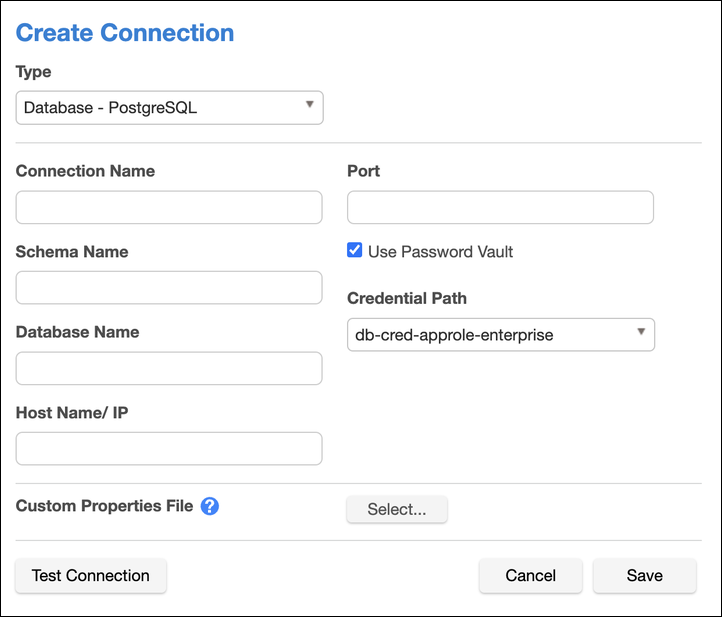This screenshot has width=722, height=617.
Task: Open the Type dropdown showing Database - PostgreSQL
Action: [169, 108]
